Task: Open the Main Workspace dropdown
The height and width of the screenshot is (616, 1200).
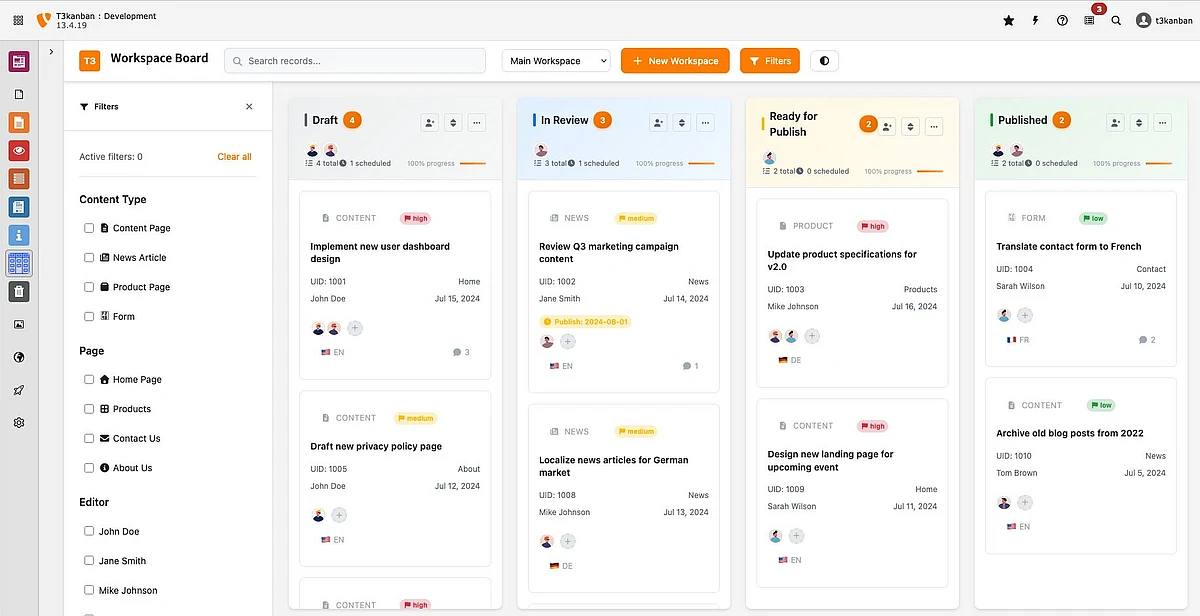Action: (x=555, y=61)
